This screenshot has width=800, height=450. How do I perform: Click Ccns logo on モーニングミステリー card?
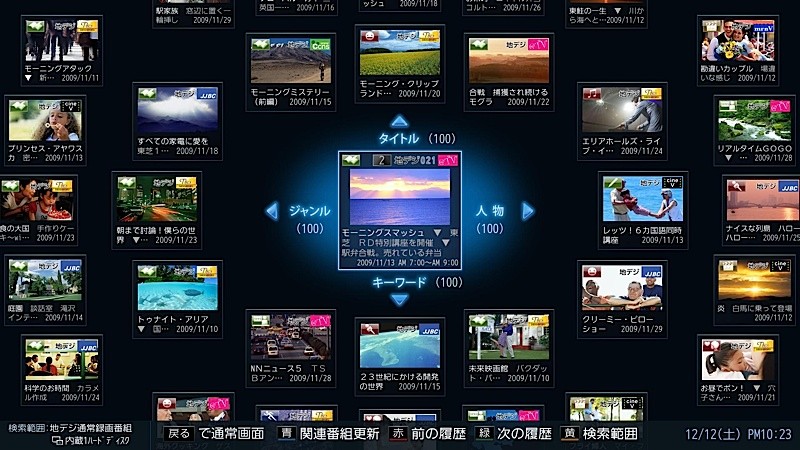click(x=320, y=45)
